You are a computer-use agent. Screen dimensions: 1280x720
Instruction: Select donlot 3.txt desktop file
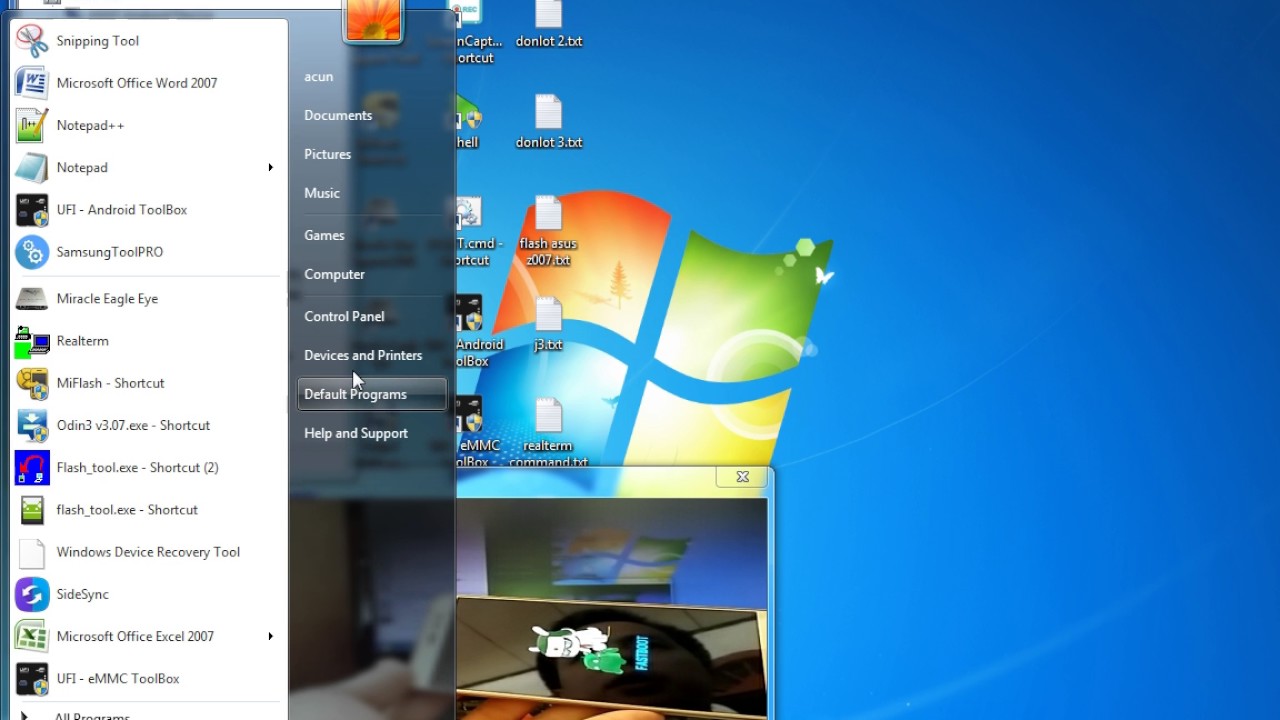pos(548,122)
